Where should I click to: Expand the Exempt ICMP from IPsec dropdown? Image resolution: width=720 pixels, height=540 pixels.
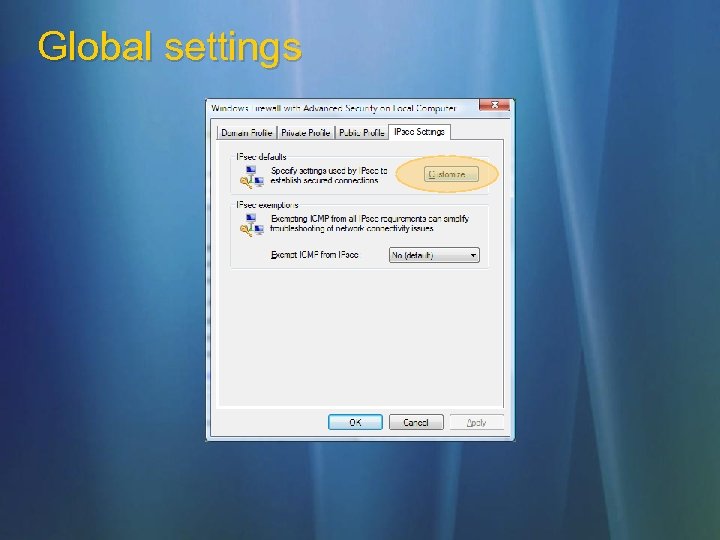point(434,255)
